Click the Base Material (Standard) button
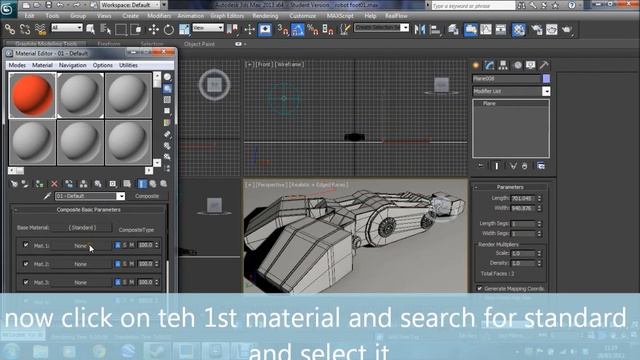 (82, 227)
